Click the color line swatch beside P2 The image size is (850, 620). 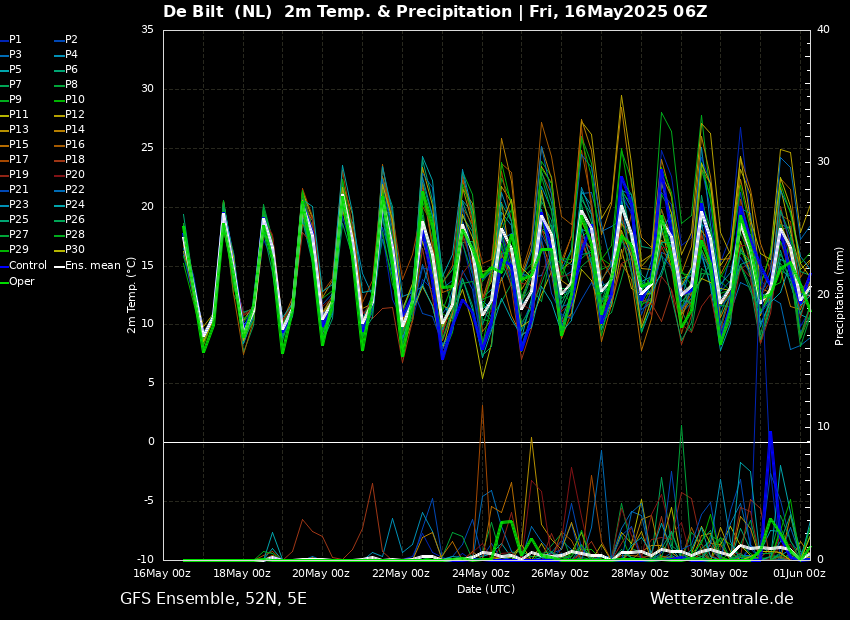pos(59,40)
